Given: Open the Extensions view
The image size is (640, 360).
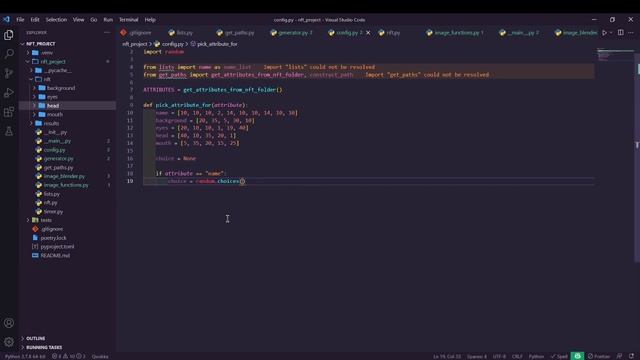Looking at the screenshot, I should tap(9, 112).
